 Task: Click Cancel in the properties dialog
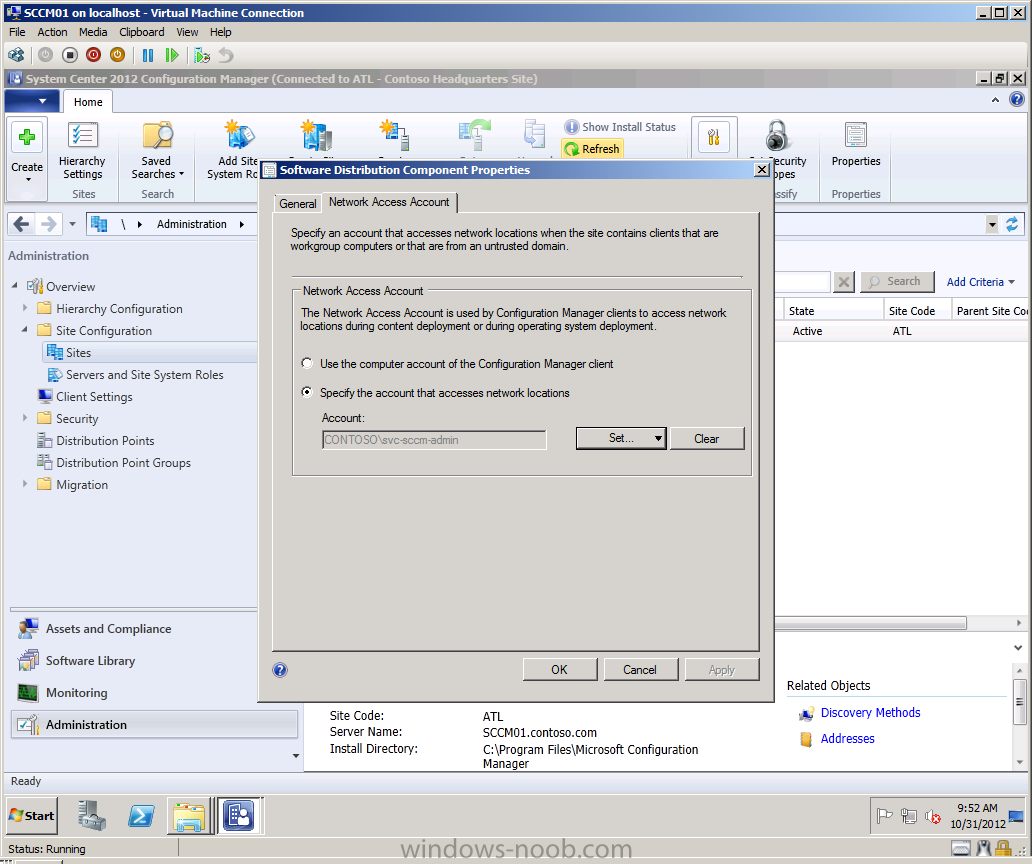(640, 669)
